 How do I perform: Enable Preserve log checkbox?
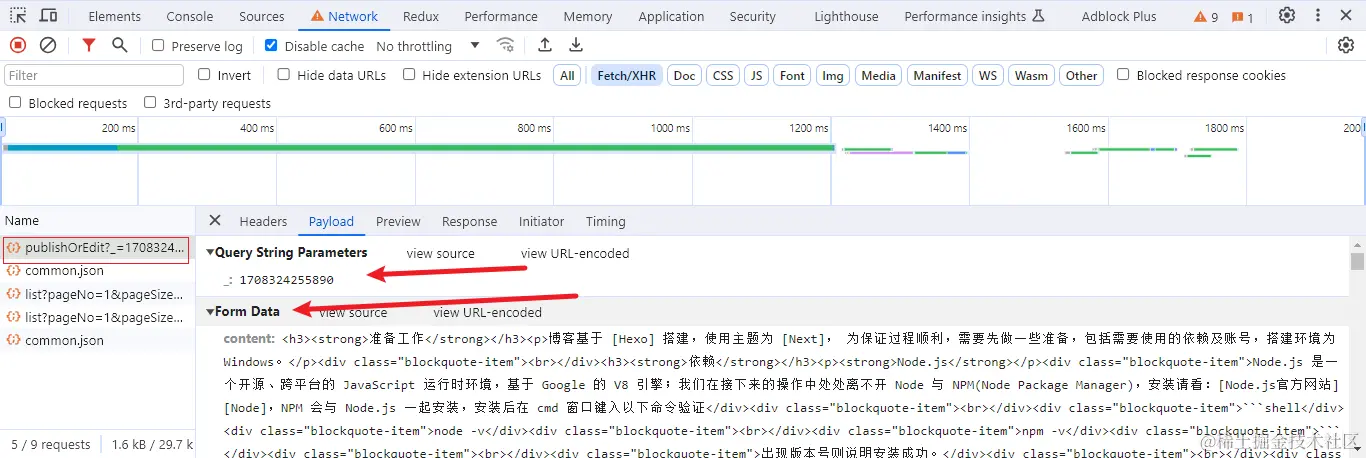point(158,46)
